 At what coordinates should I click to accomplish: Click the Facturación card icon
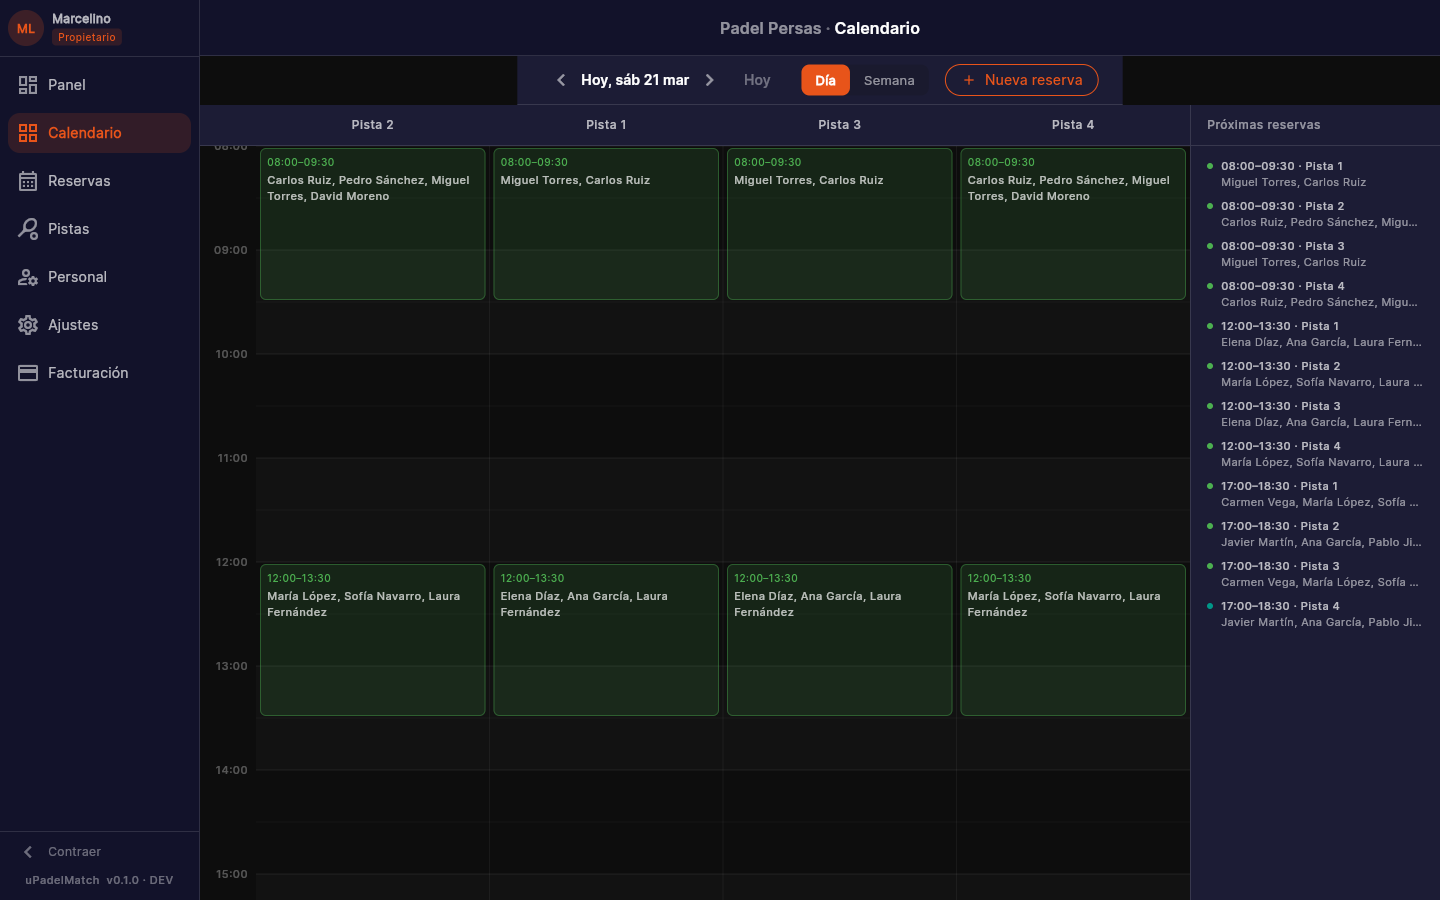(x=28, y=373)
